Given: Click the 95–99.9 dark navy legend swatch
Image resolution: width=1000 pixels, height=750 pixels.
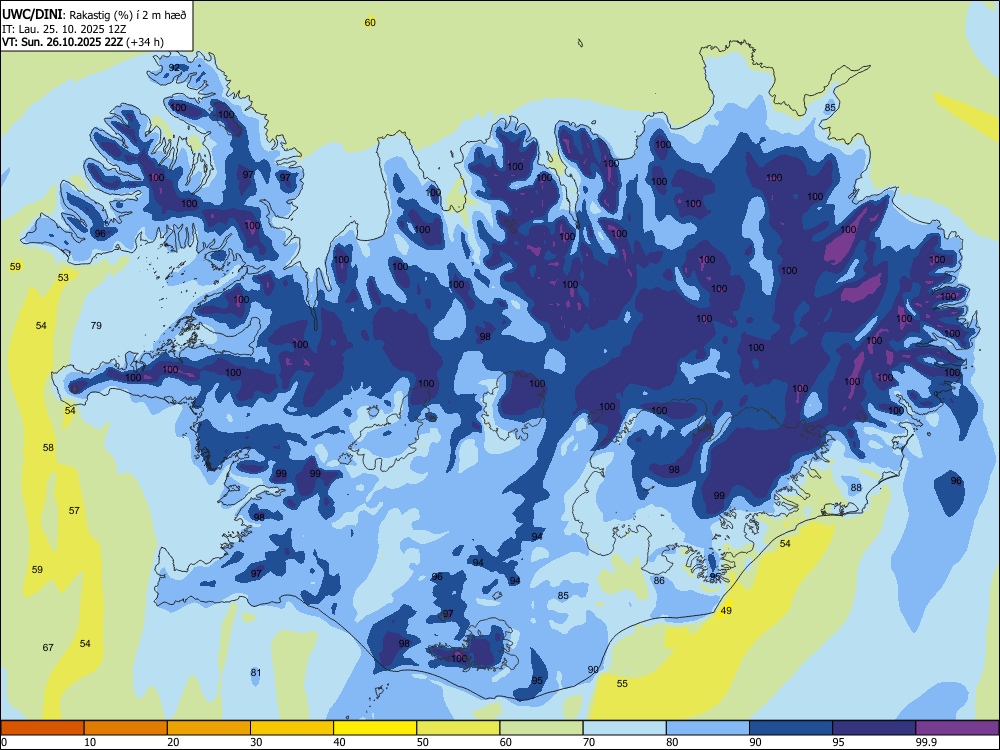Looking at the screenshot, I should tap(874, 728).
